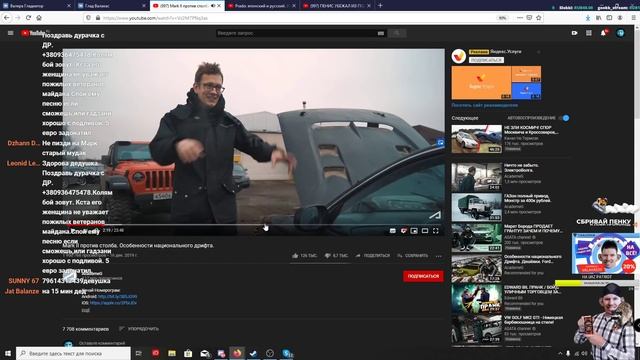Seek using the video progress bar

253,224
